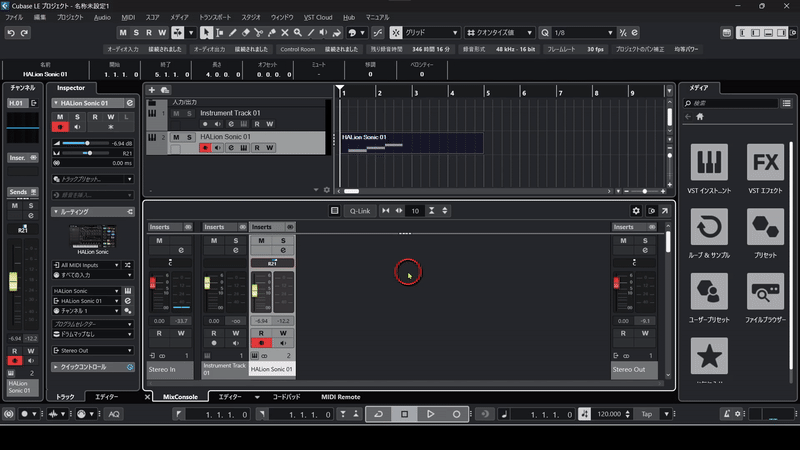
Task: Select the Color paint bucket tool
Action: (x=337, y=33)
